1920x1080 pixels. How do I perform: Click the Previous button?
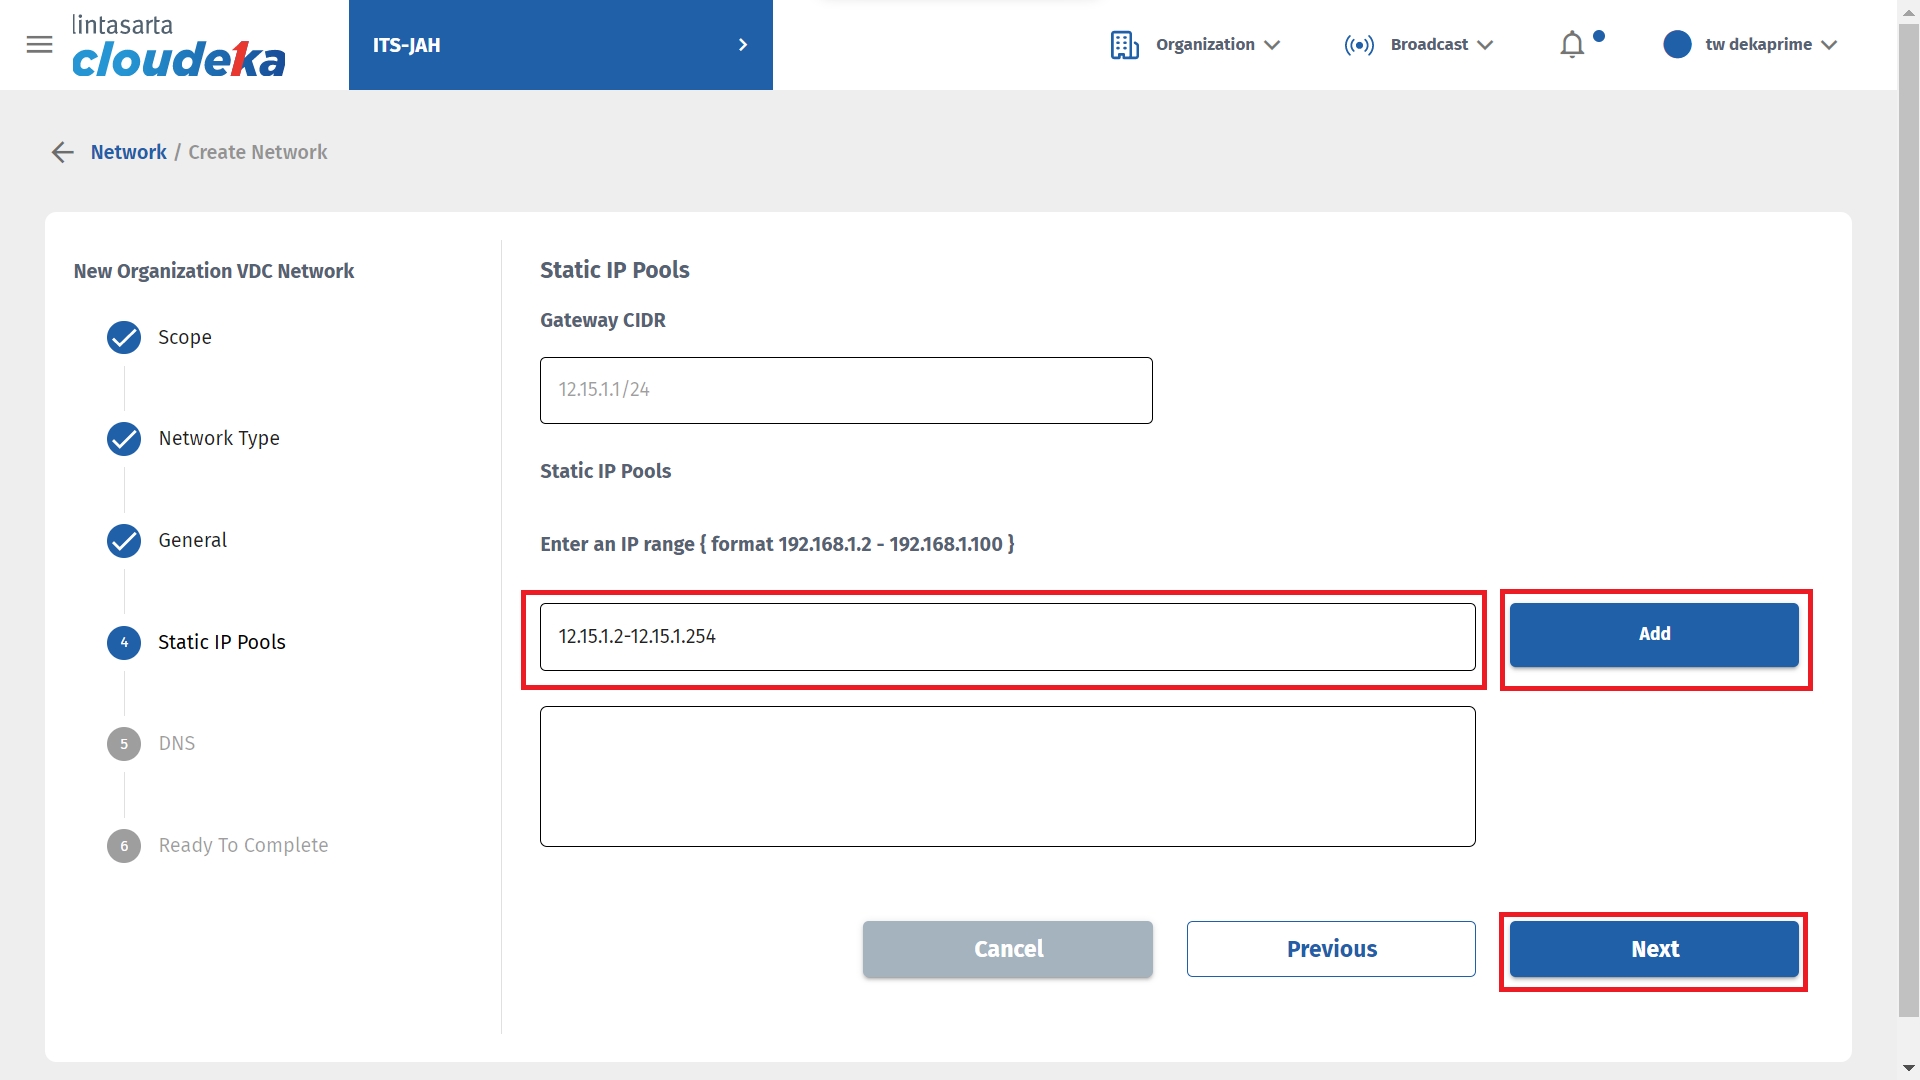pyautogui.click(x=1331, y=949)
